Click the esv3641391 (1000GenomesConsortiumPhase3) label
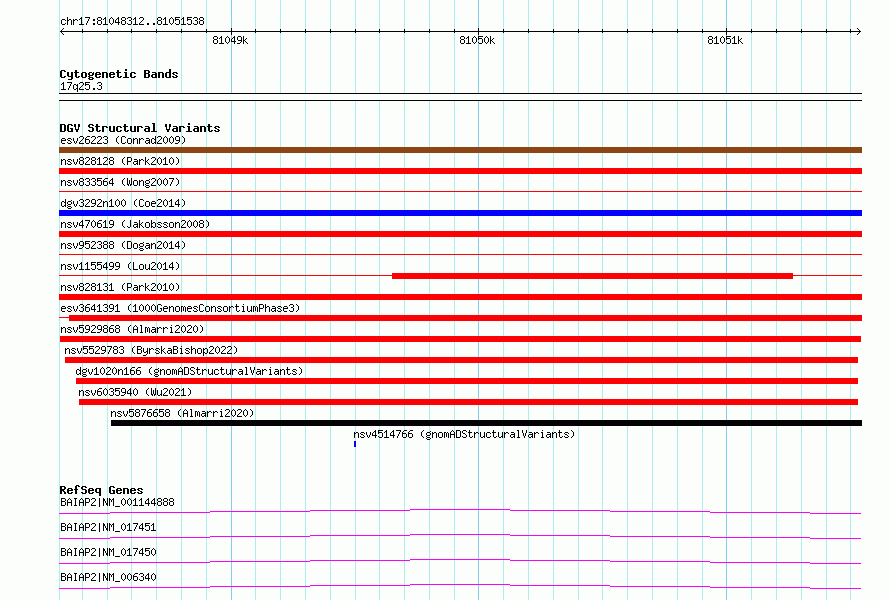890x600 pixels. click(x=180, y=308)
